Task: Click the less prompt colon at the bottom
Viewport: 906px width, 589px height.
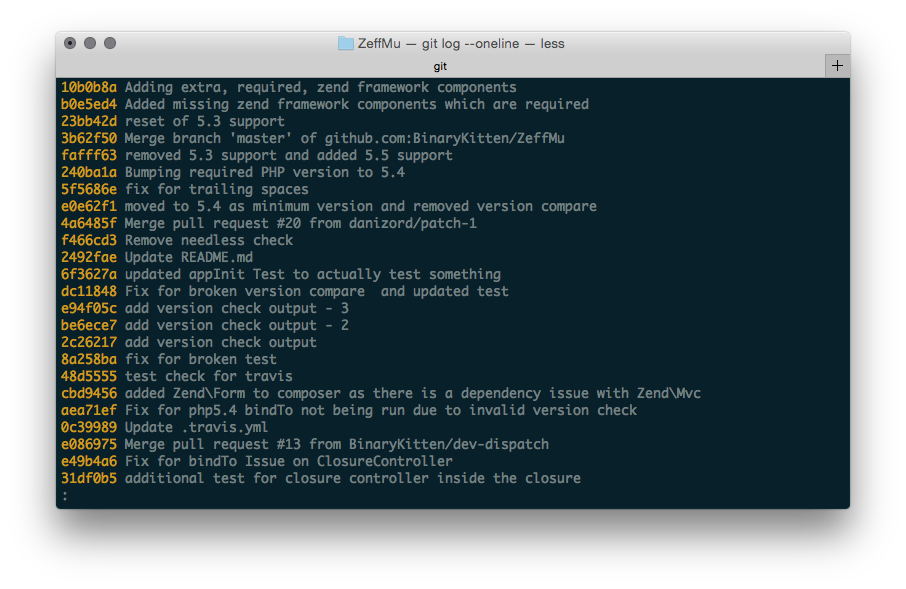Action: pos(66,495)
